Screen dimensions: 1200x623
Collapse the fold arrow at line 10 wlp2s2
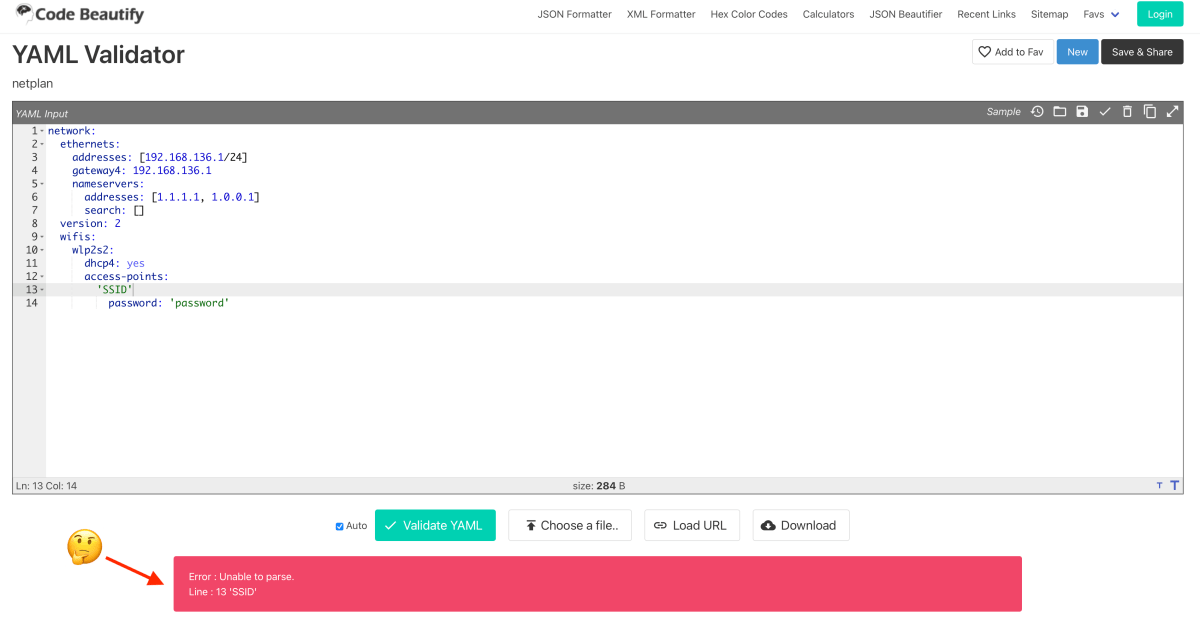click(42, 250)
